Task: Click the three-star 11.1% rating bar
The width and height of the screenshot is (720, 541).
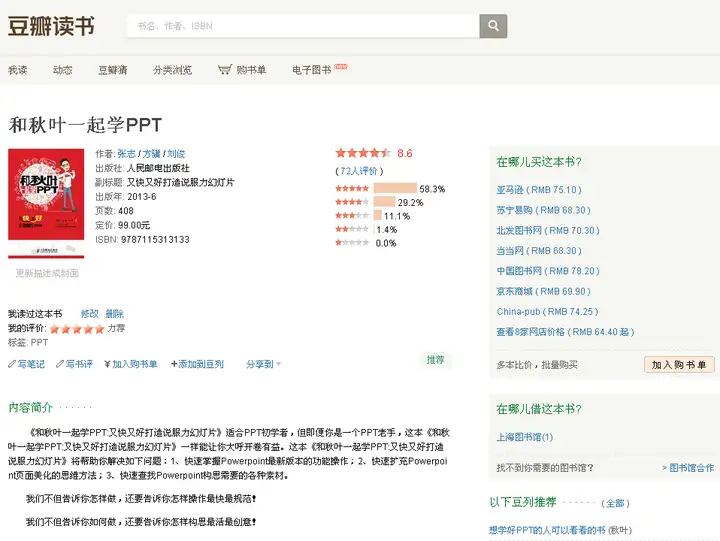Action: (x=377, y=215)
